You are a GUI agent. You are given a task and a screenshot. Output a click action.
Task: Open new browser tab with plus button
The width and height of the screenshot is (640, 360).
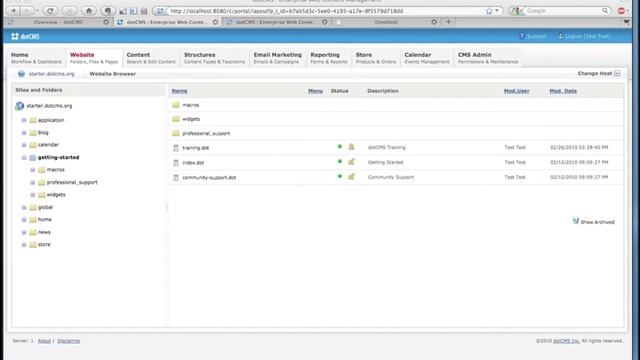click(448, 22)
